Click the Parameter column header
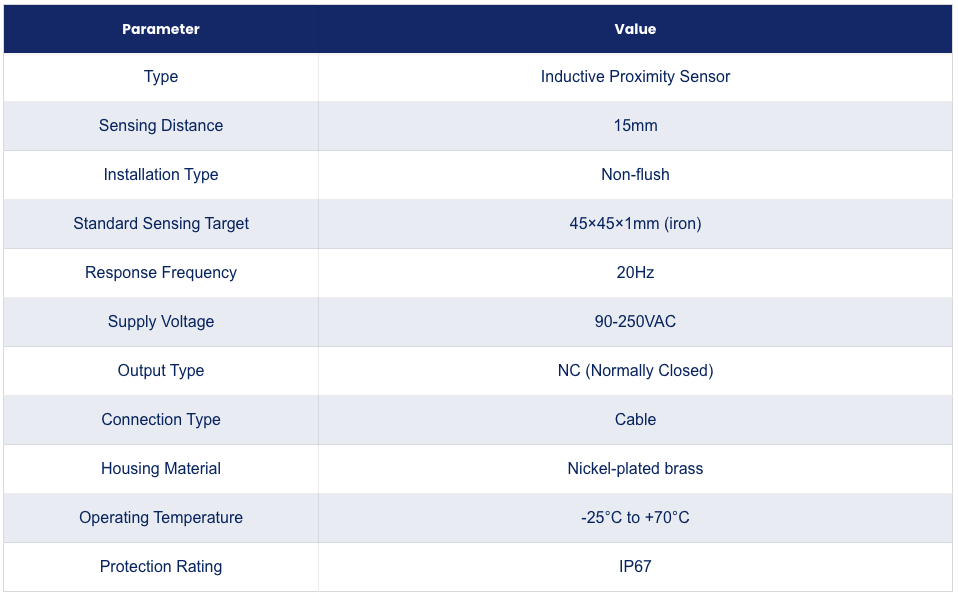The width and height of the screenshot is (958, 598). coord(161,29)
